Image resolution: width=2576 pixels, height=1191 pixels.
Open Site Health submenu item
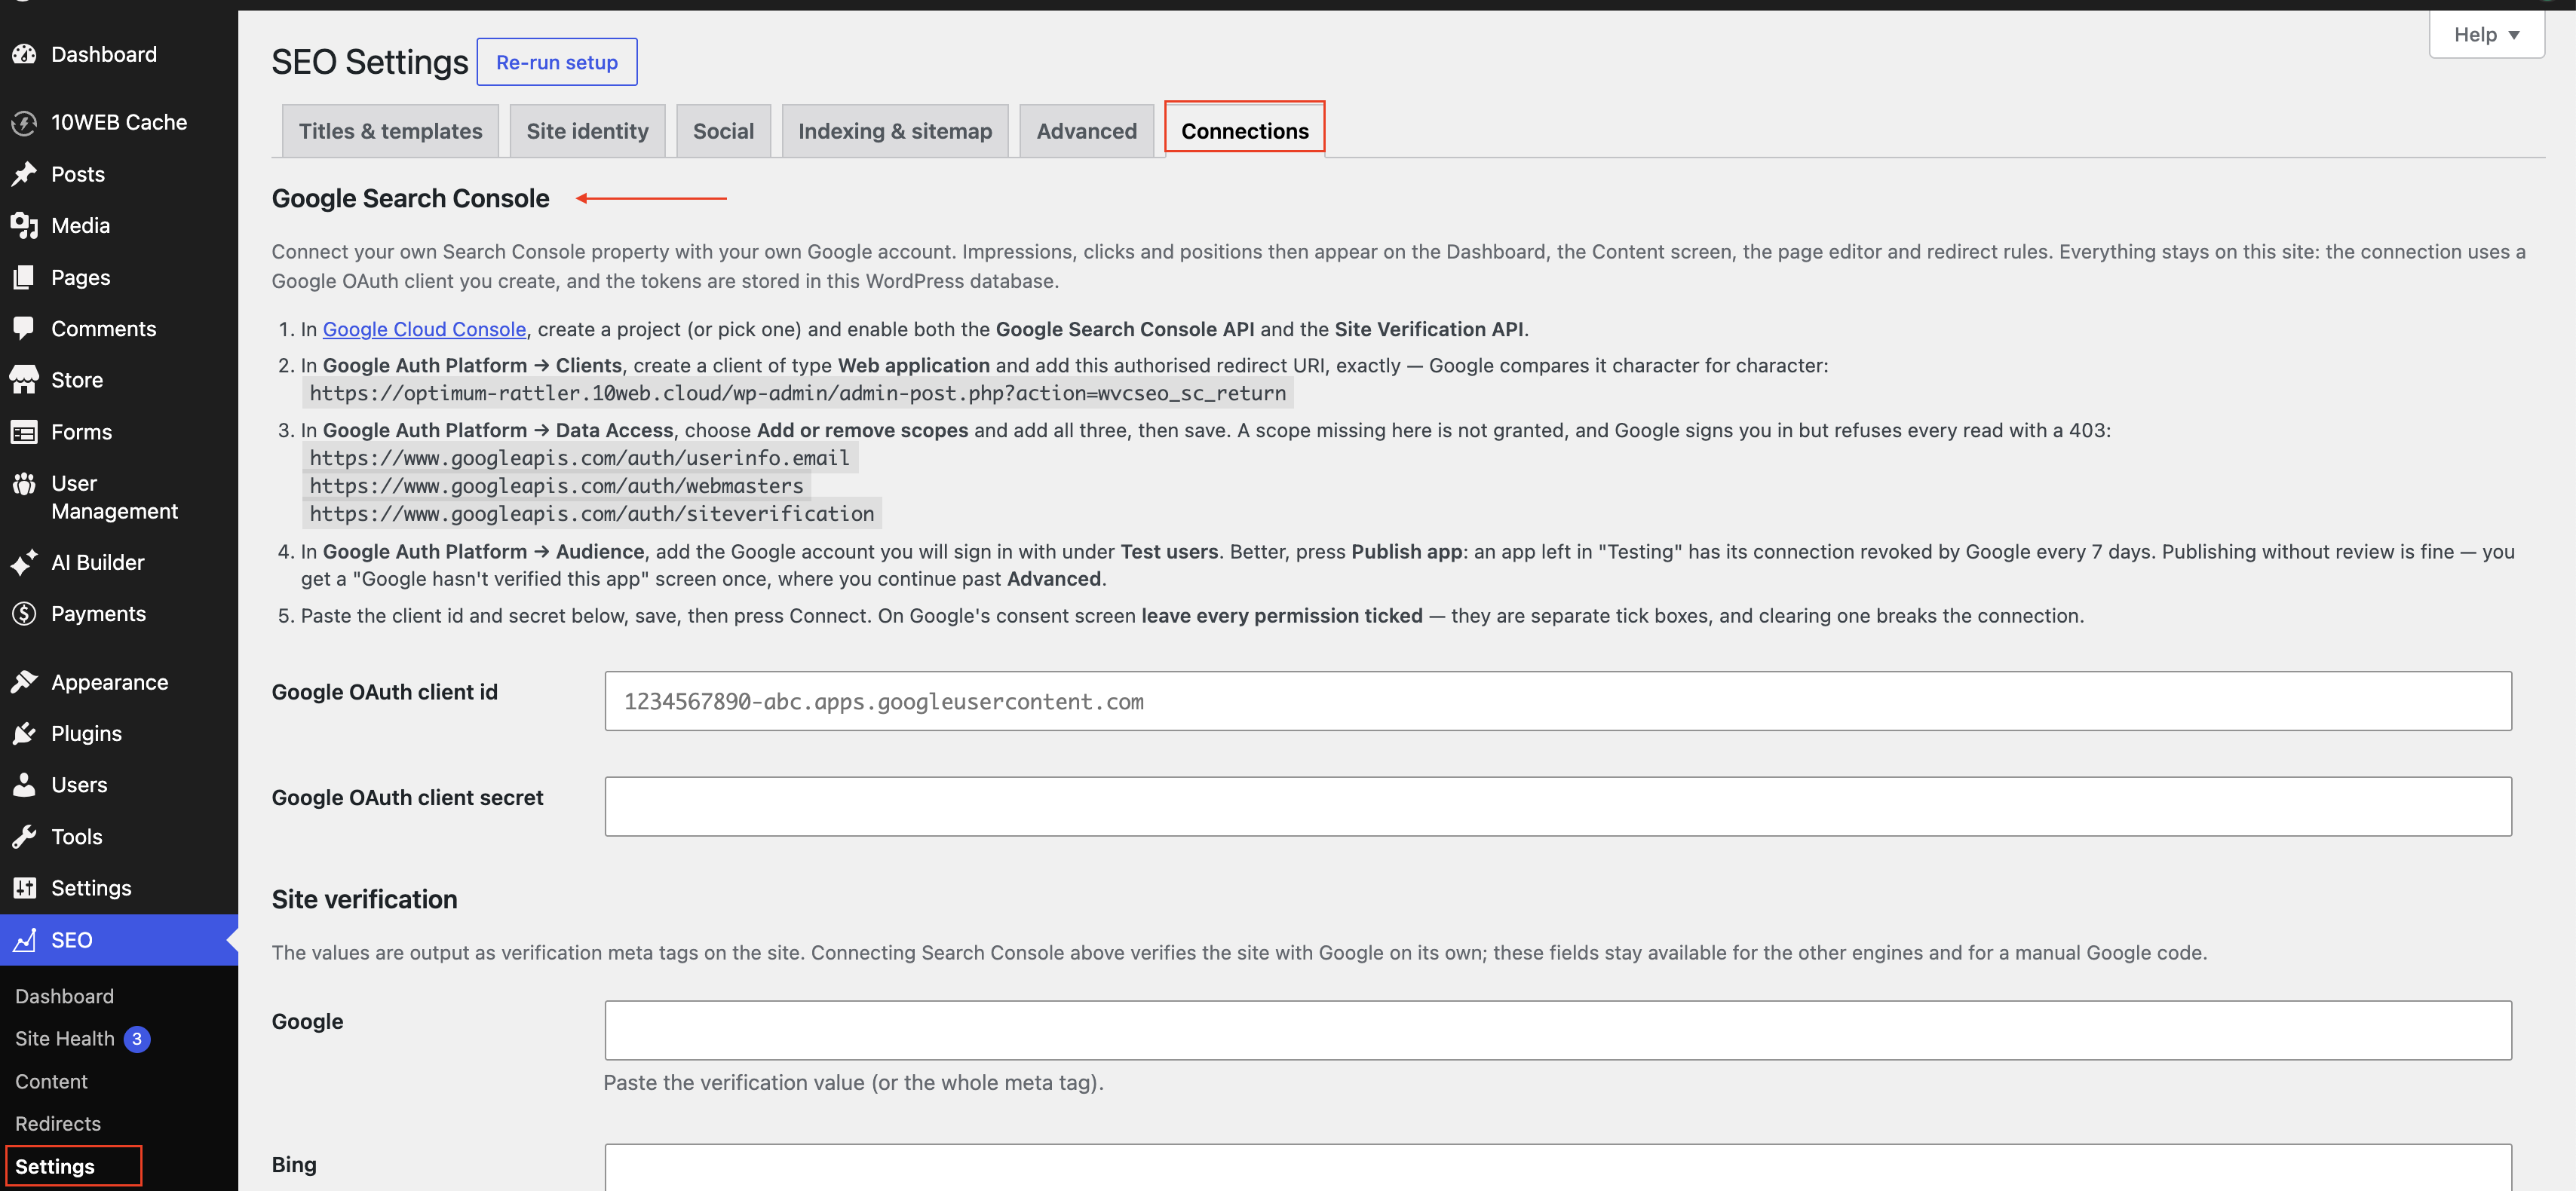[x=65, y=1039]
